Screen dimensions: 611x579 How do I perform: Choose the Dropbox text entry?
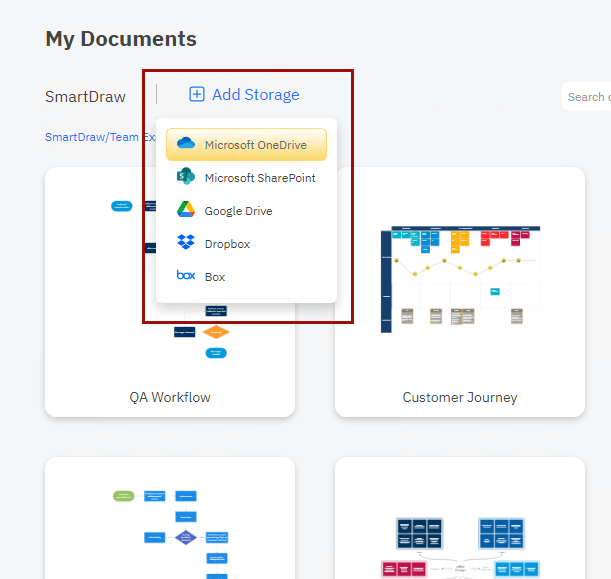click(227, 244)
